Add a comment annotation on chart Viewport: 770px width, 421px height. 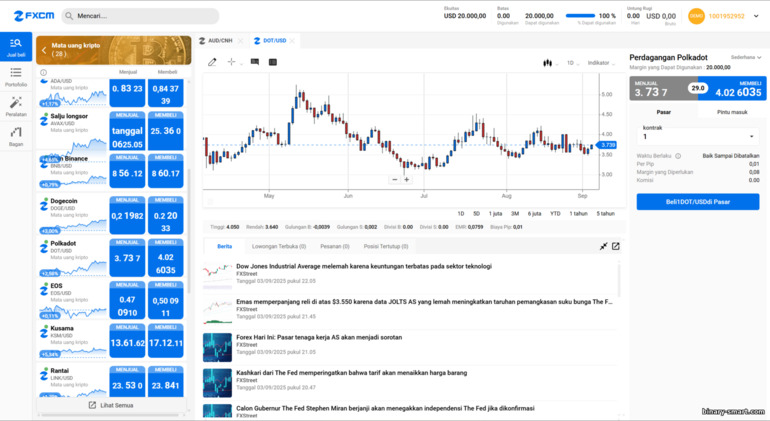coord(254,62)
